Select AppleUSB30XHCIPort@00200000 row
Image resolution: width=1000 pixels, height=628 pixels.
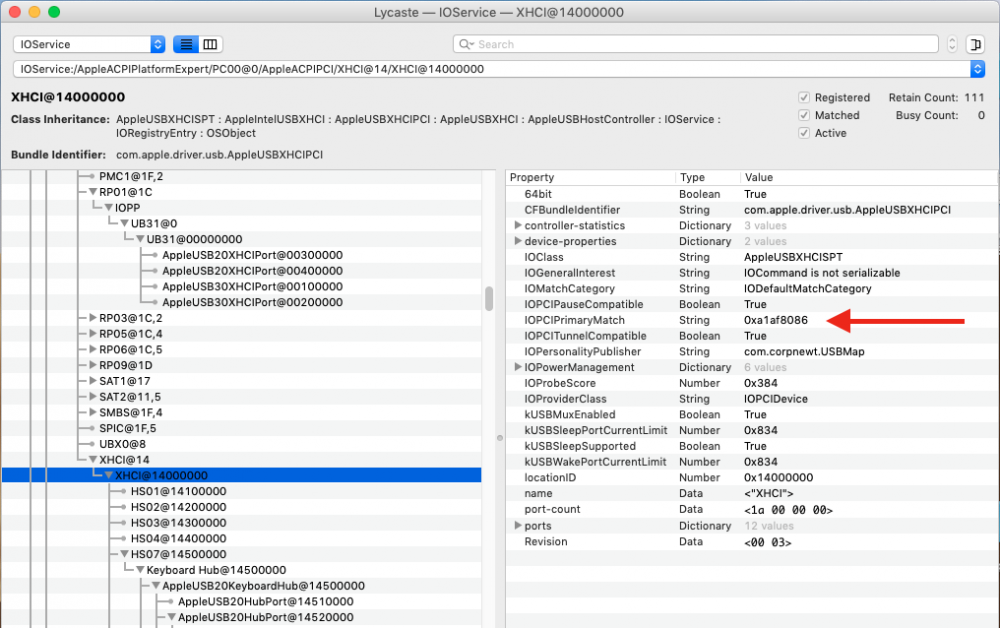(x=242, y=302)
